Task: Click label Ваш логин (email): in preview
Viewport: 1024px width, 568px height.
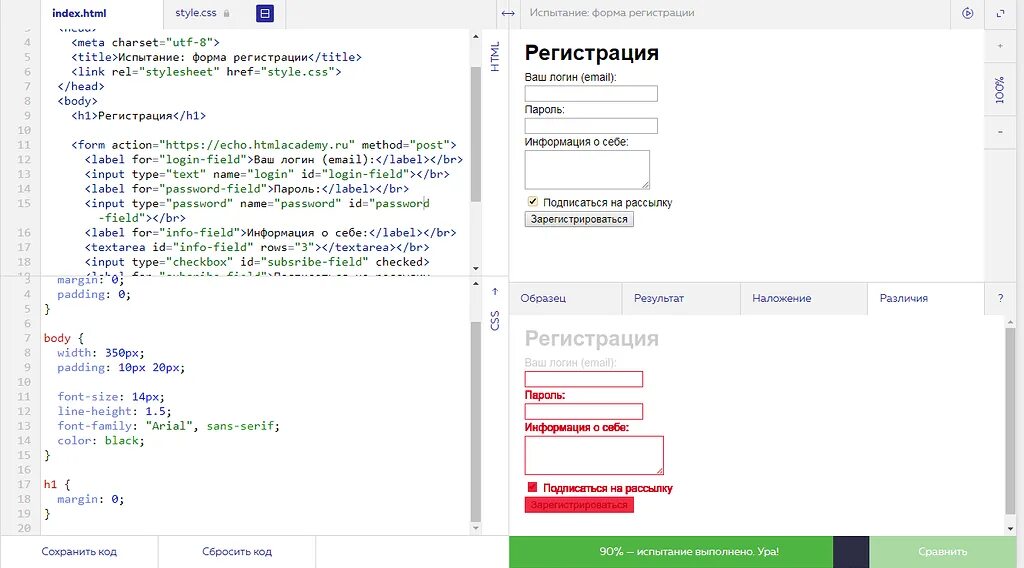Action: tap(570, 77)
